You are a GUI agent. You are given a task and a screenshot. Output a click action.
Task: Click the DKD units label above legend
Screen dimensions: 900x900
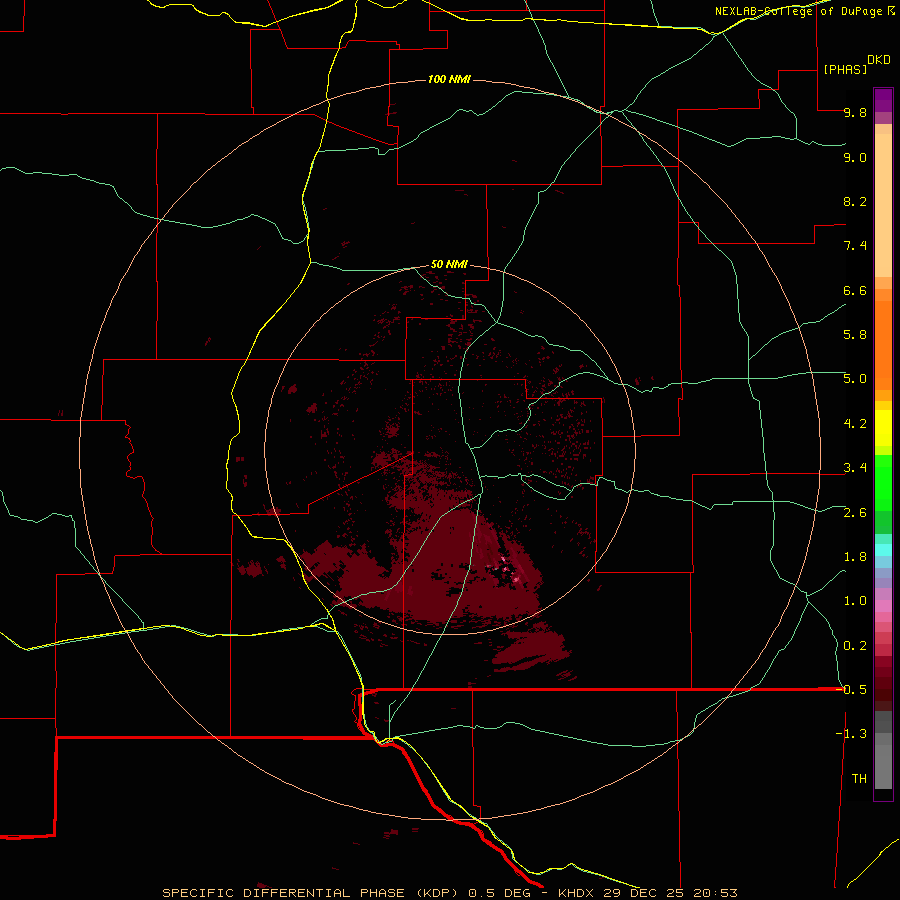pyautogui.click(x=879, y=60)
